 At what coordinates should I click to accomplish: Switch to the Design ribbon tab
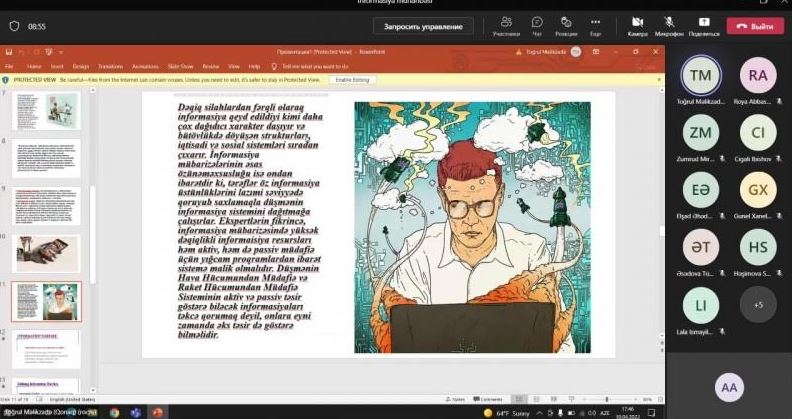pyautogui.click(x=80, y=67)
